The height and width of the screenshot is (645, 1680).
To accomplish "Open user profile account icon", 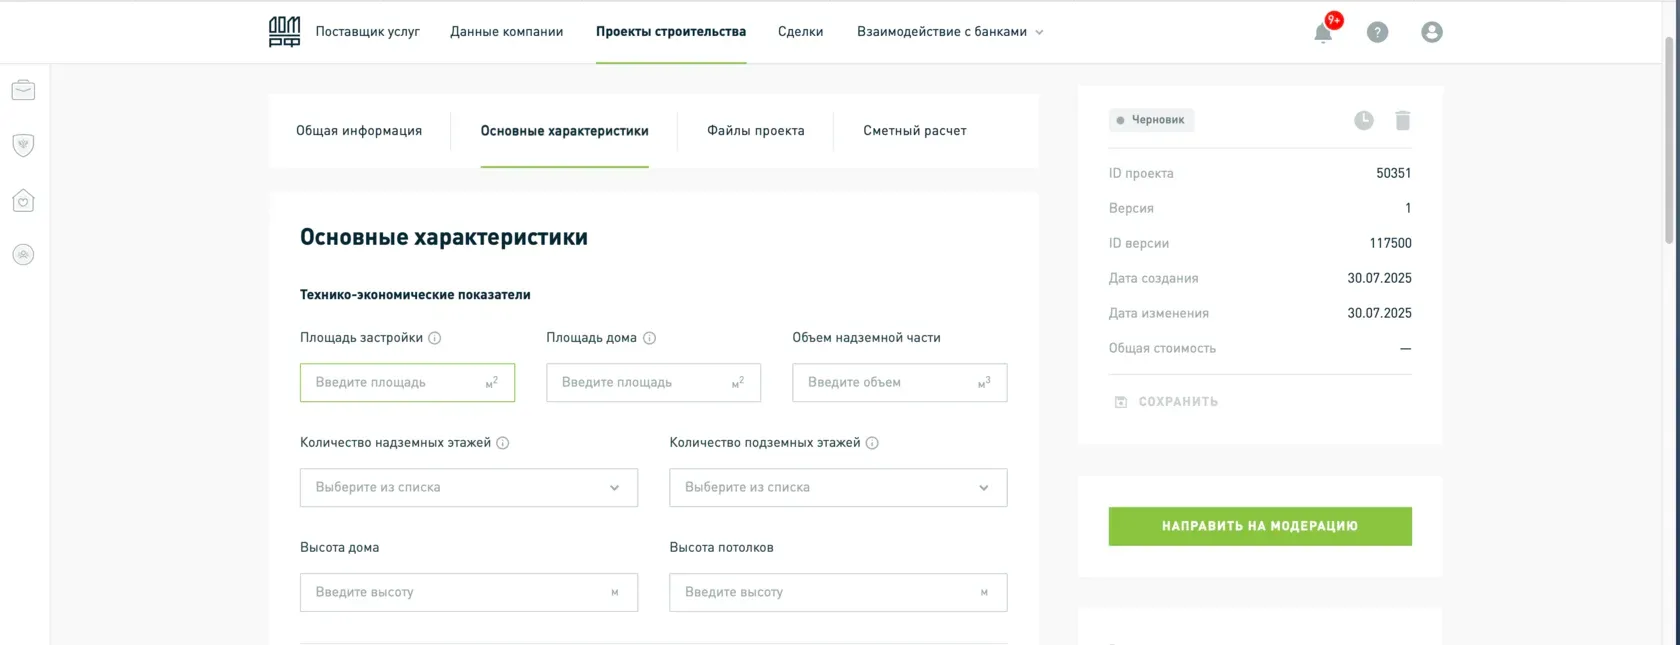I will 1431,32.
